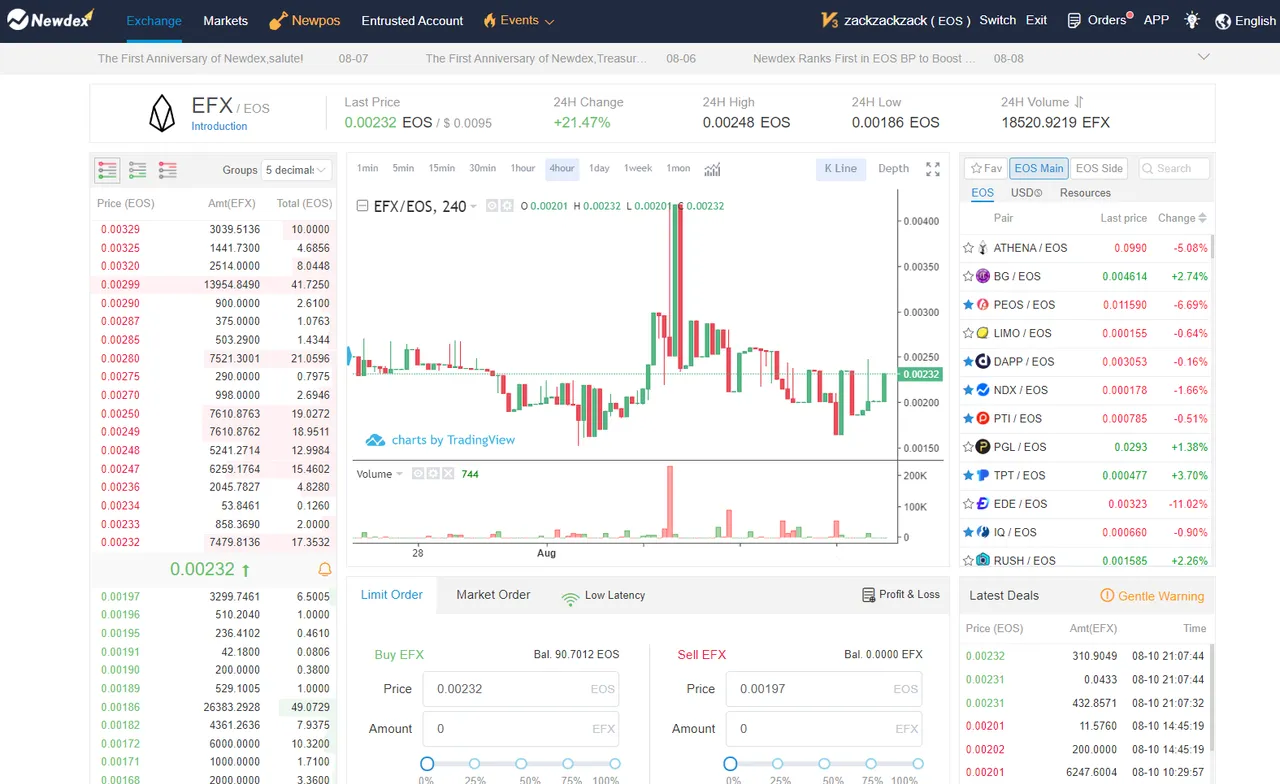Open First Anniversary of Newdex,salute! announcement
The height and width of the screenshot is (784, 1280).
point(200,58)
